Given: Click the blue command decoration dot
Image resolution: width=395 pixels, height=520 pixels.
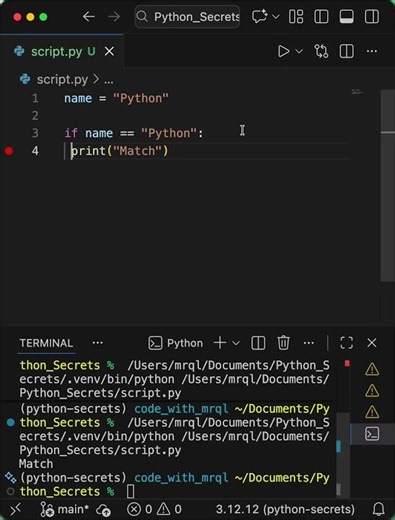Looking at the screenshot, I should pyautogui.click(x=11, y=423).
